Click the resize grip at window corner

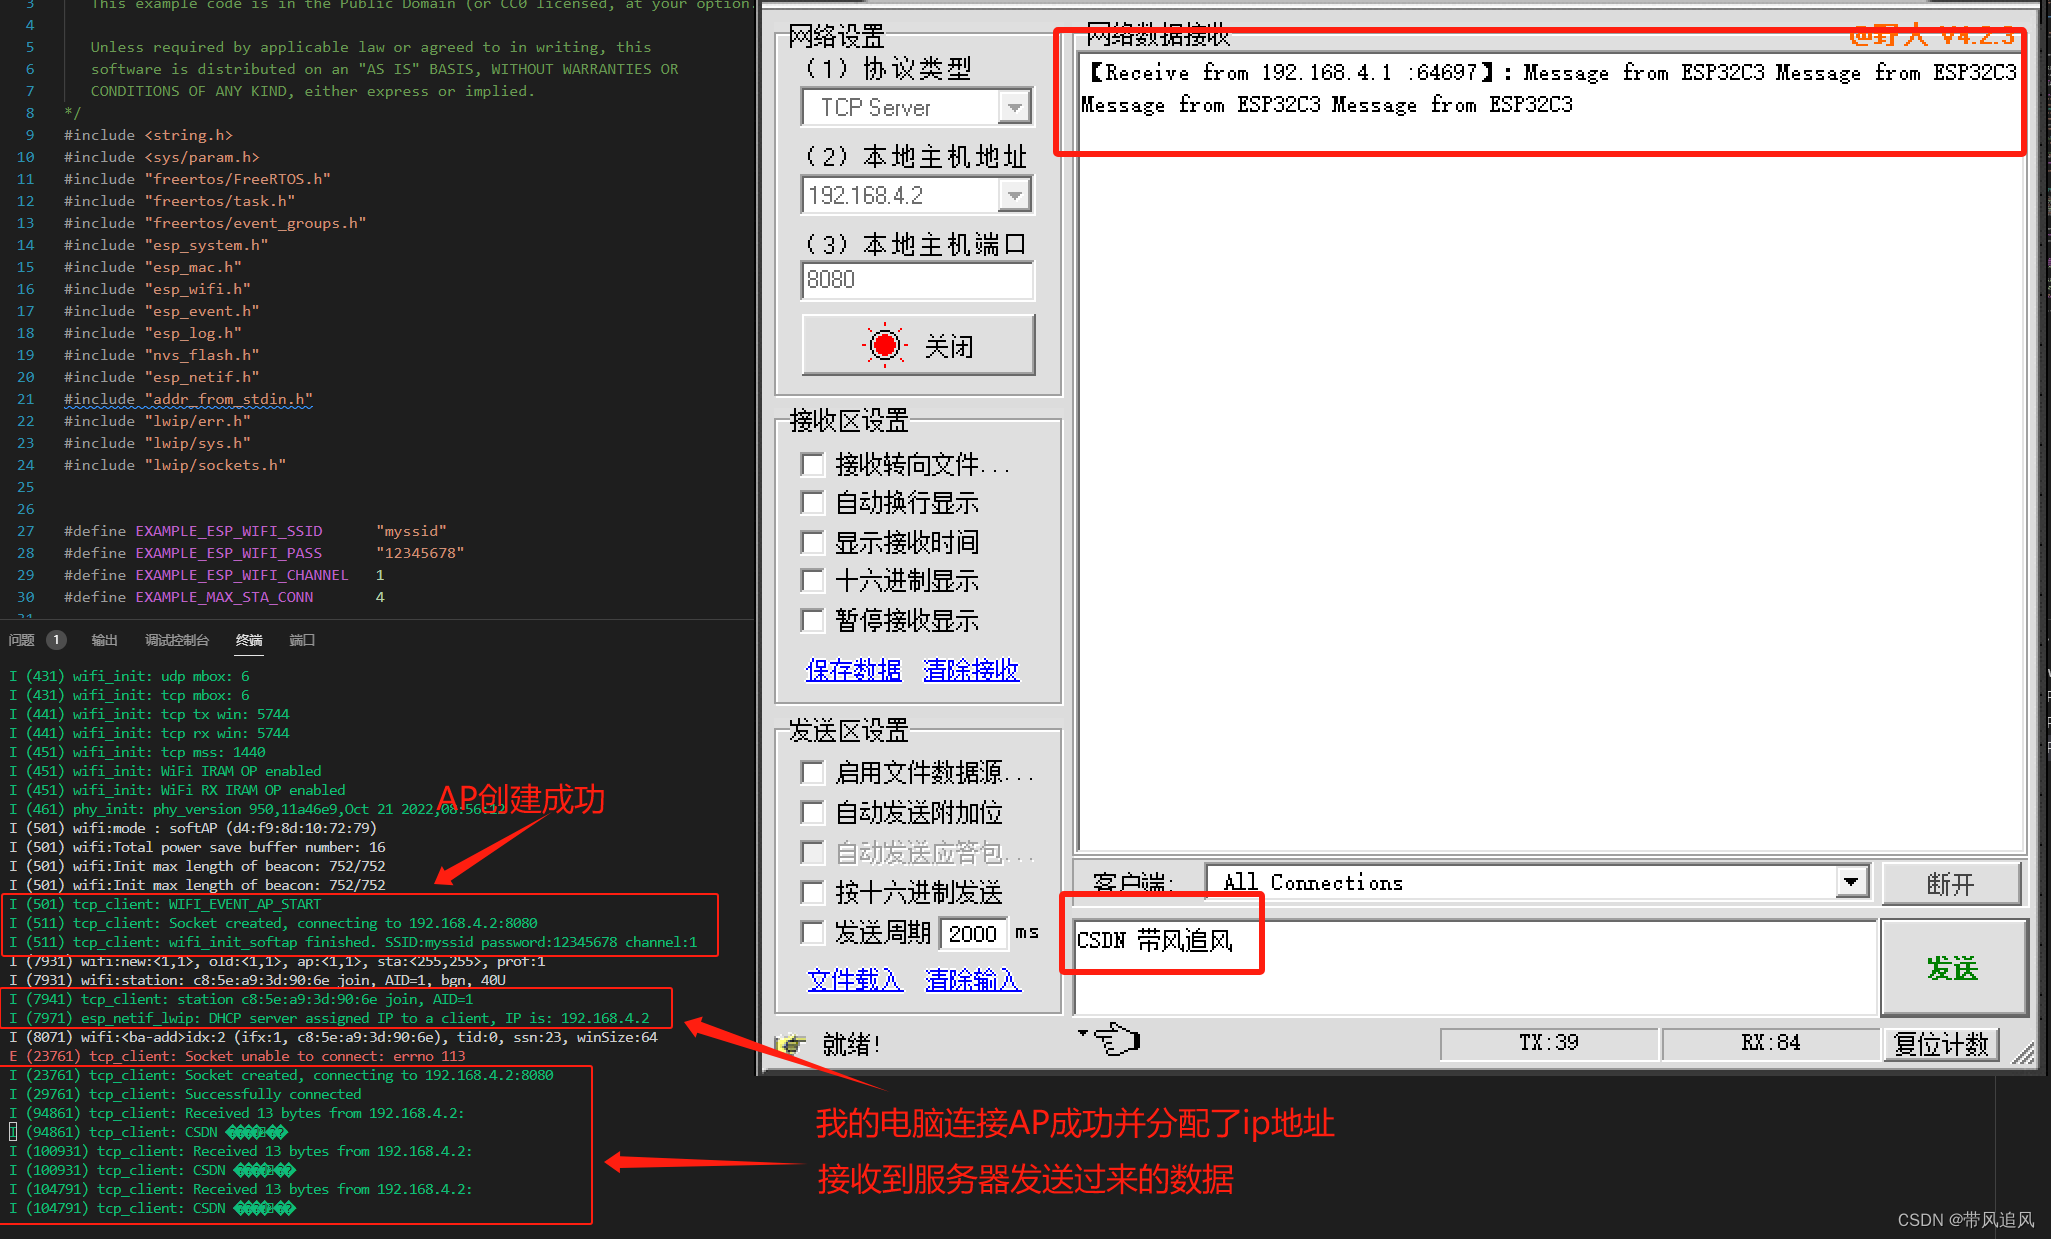click(x=2022, y=1052)
